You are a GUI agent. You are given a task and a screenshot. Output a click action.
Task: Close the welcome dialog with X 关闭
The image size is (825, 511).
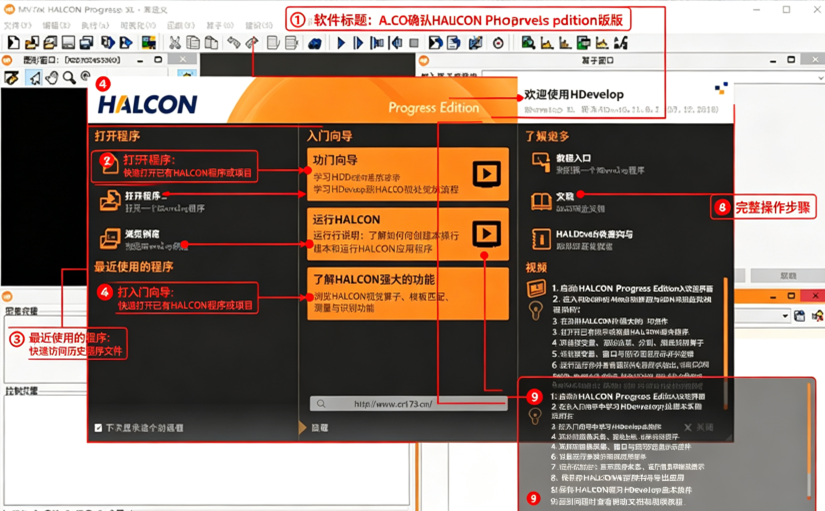699,427
